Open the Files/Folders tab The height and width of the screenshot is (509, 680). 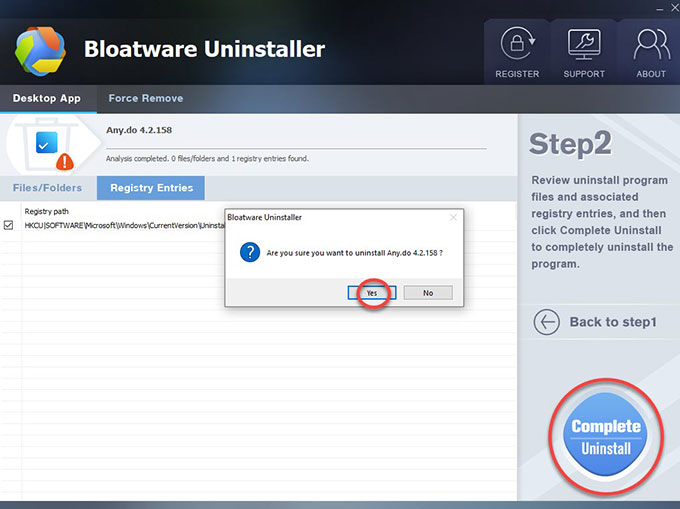click(47, 188)
